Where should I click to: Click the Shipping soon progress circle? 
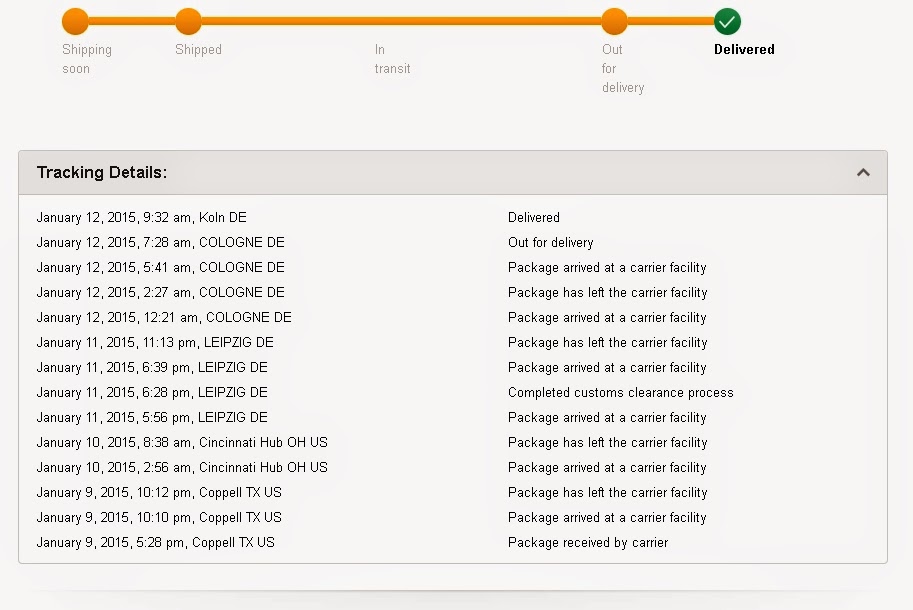[x=75, y=21]
